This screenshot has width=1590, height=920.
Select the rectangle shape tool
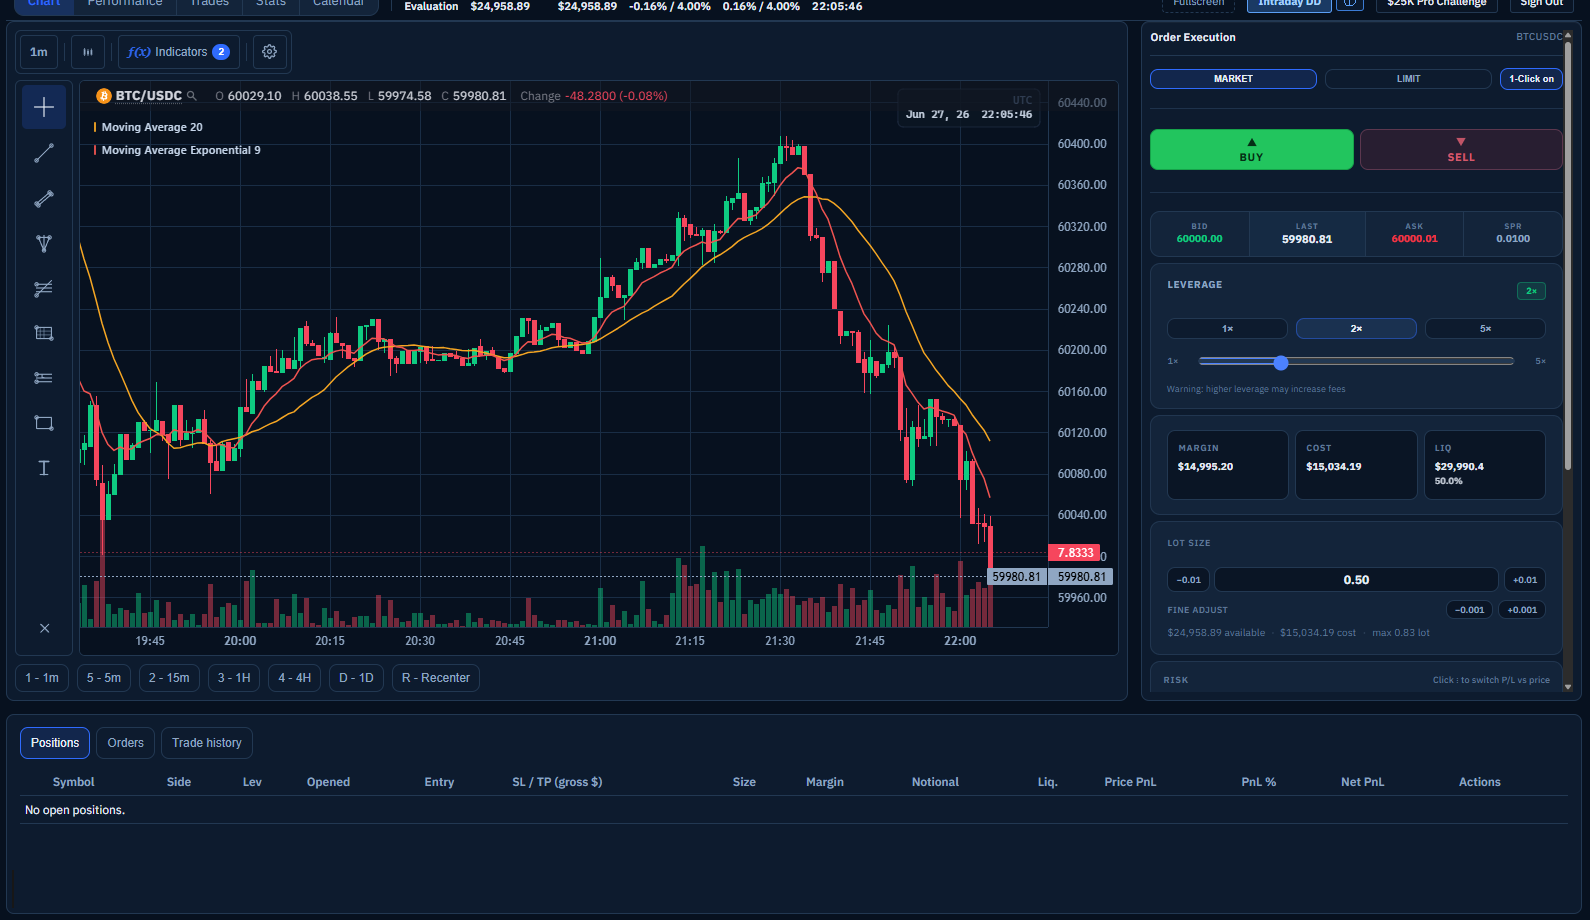coord(44,423)
